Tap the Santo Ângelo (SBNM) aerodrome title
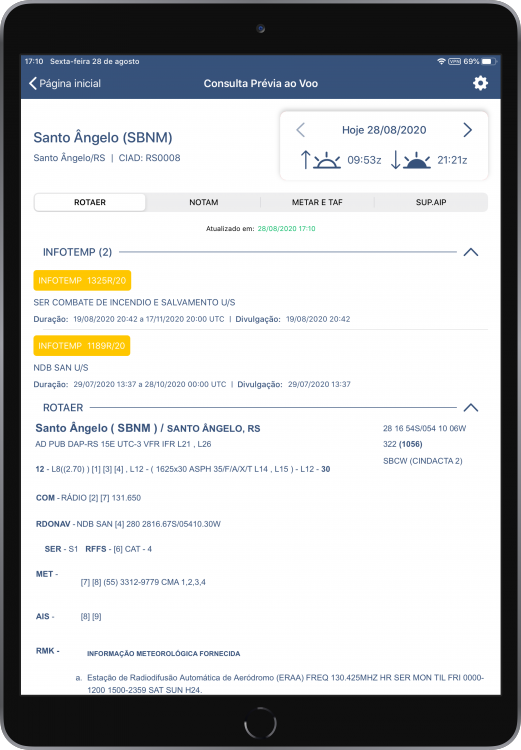The width and height of the screenshot is (521, 750). pos(103,138)
